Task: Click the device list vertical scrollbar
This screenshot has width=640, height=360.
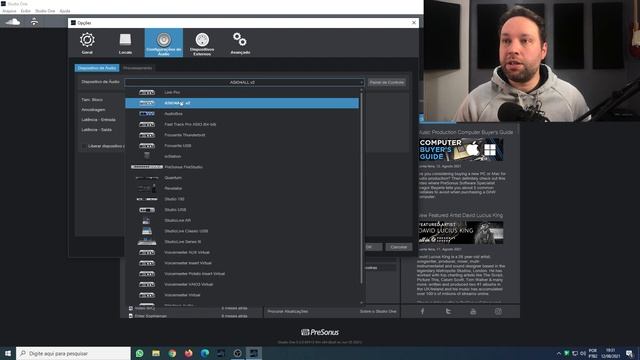Action: point(361,188)
